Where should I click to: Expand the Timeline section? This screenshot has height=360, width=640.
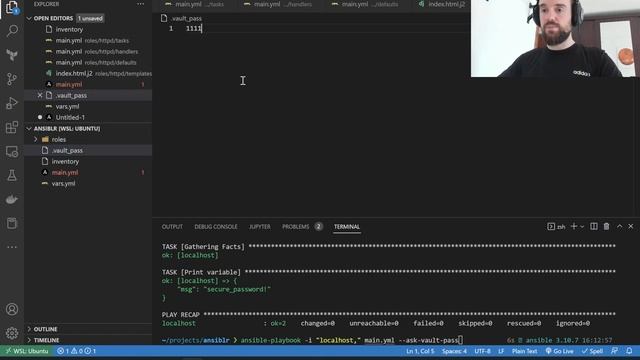point(46,340)
